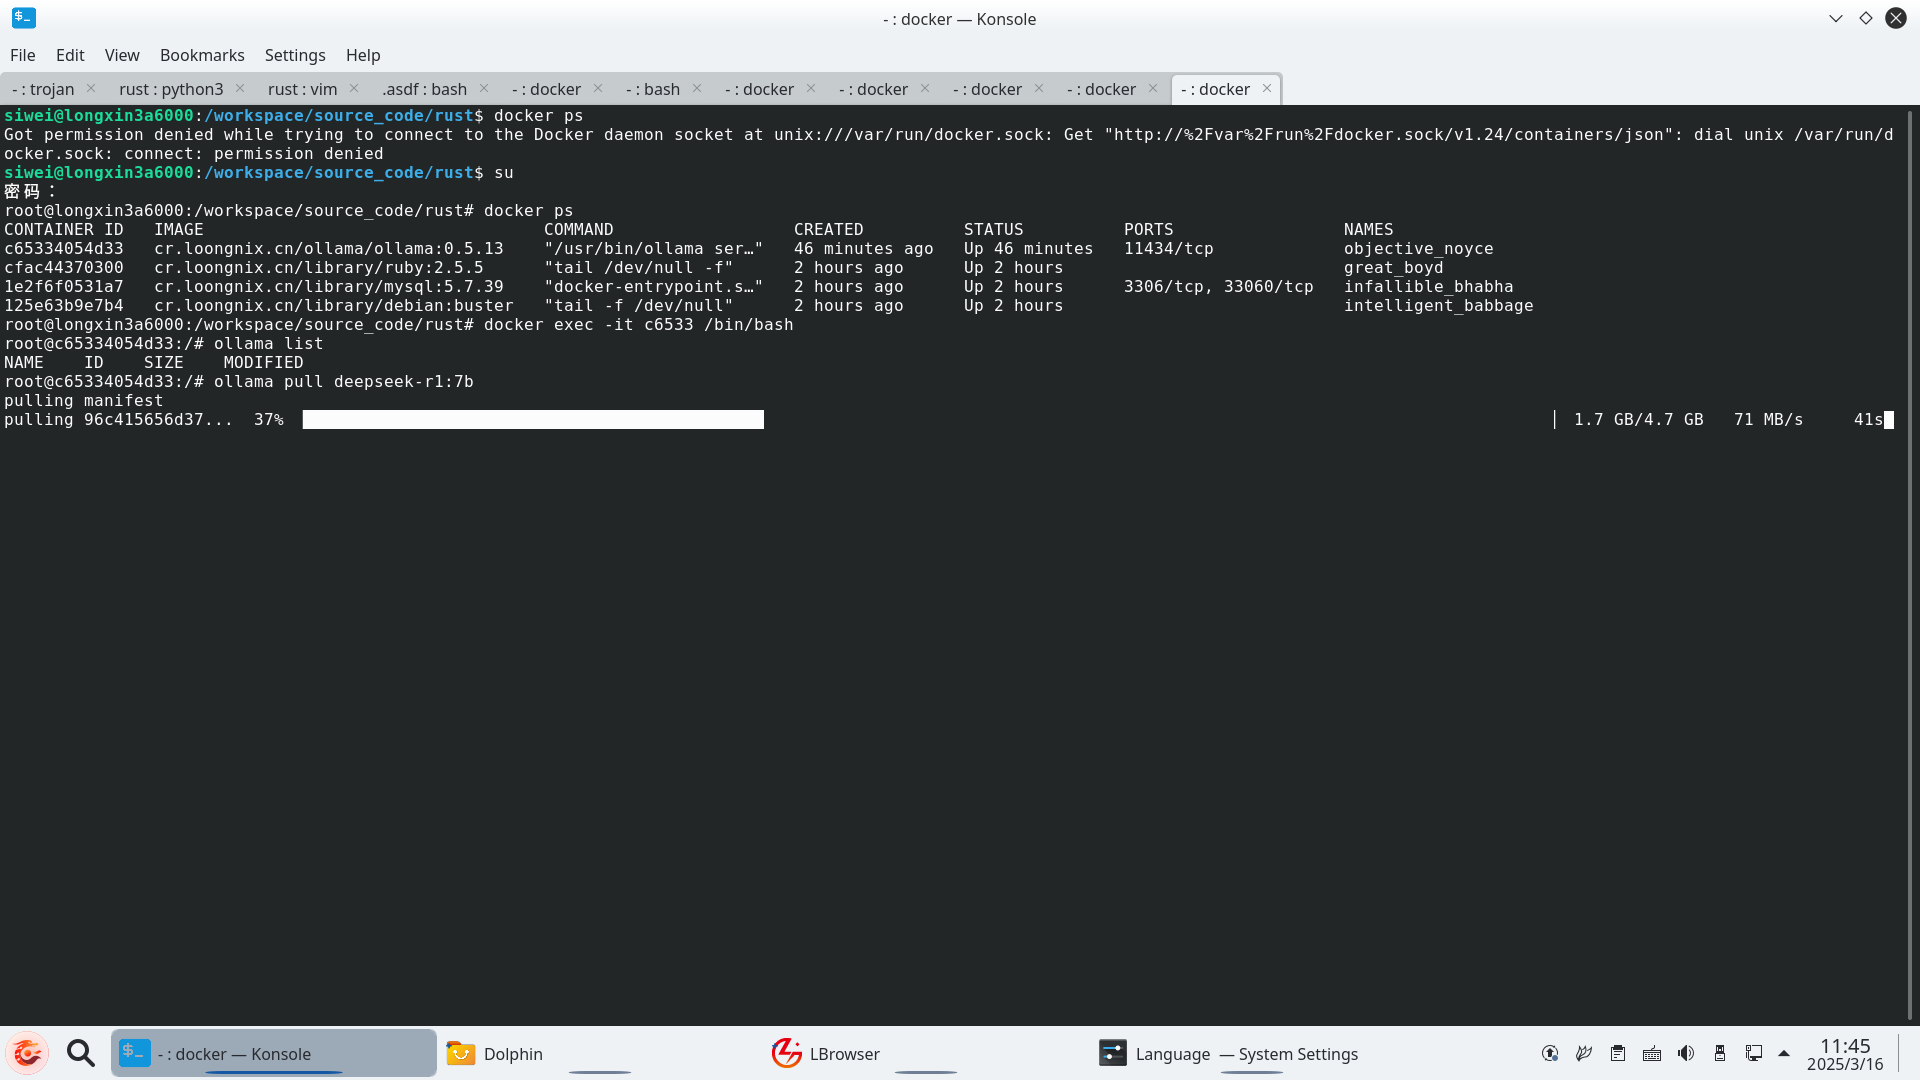Open Konsole title bar dropdown chevron
The height and width of the screenshot is (1080, 1920).
[x=1836, y=18]
